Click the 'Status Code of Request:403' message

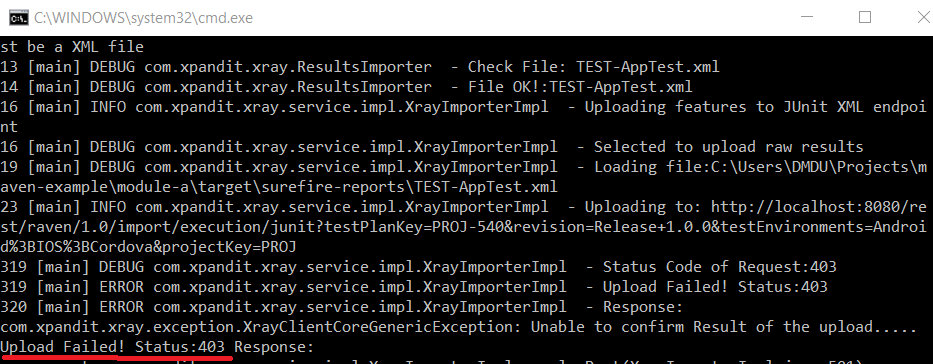pyautogui.click(x=720, y=267)
